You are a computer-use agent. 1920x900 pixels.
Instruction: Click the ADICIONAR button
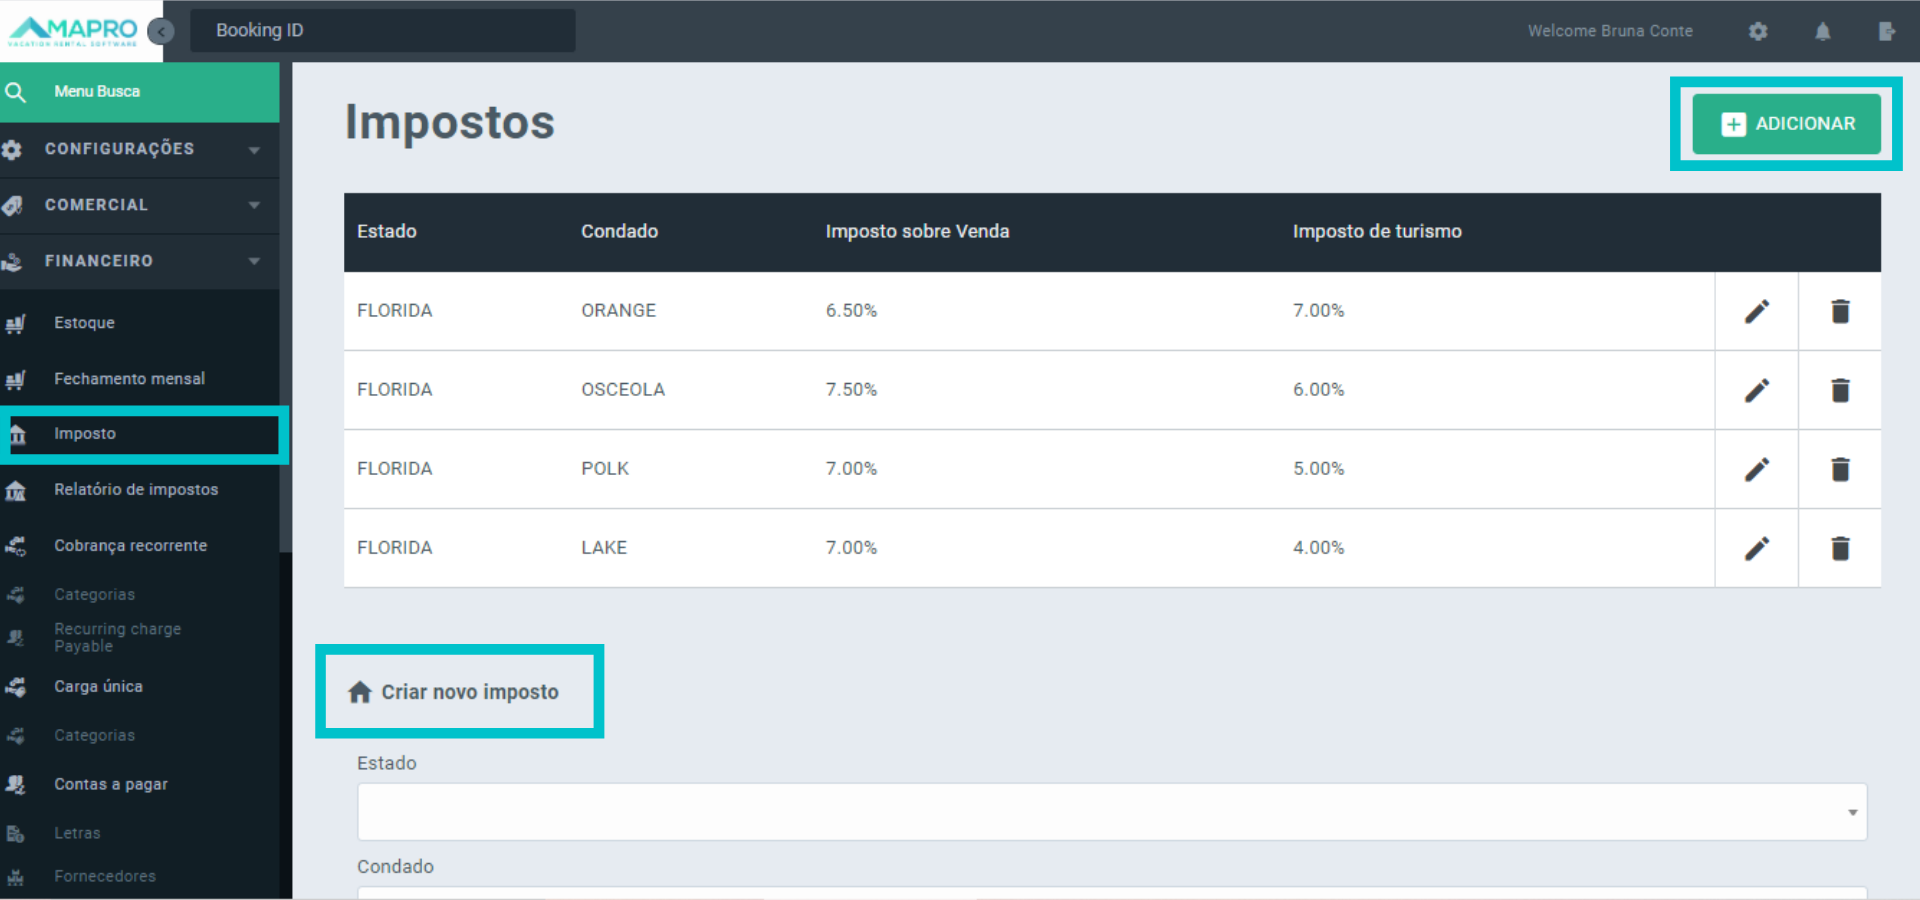point(1786,124)
